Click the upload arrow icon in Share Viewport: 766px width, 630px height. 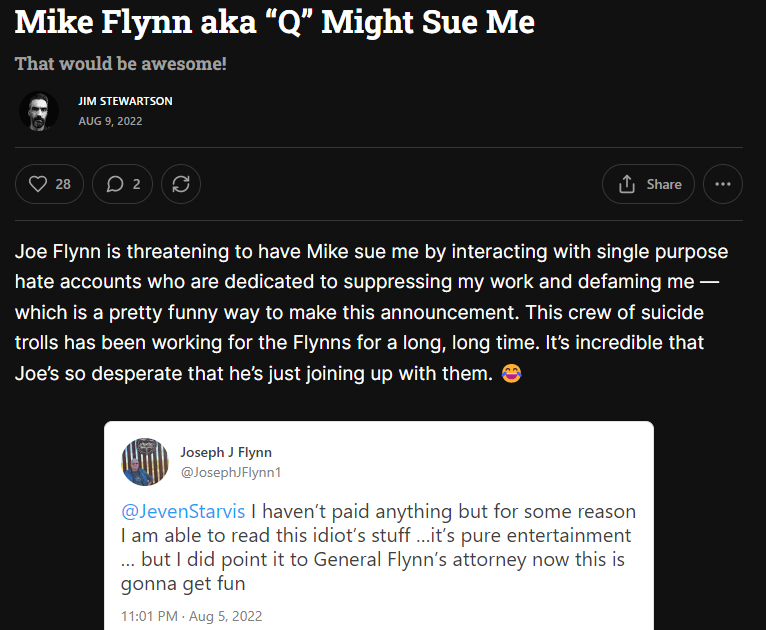point(627,184)
